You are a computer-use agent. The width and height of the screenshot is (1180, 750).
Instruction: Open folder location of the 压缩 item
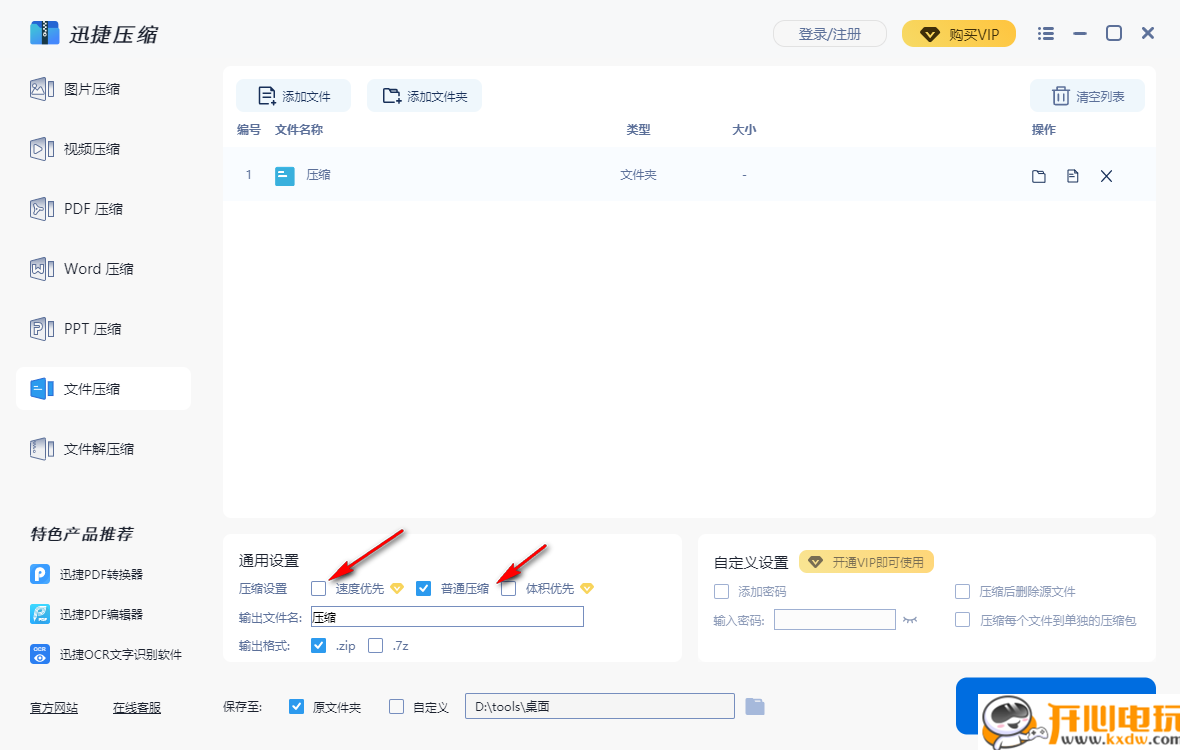[x=1038, y=175]
